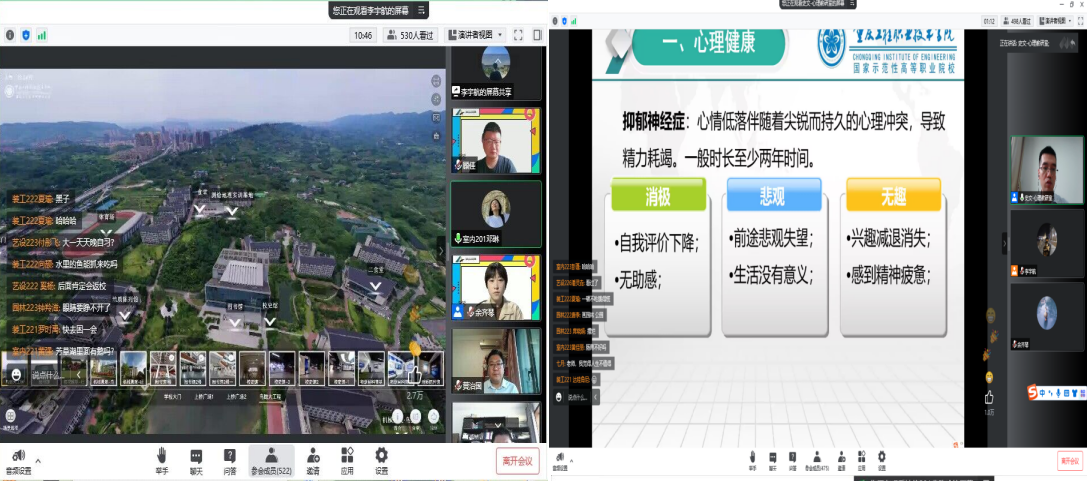Click the thumbs-up like icon in left window
The width and height of the screenshot is (1090, 481).
[414, 375]
